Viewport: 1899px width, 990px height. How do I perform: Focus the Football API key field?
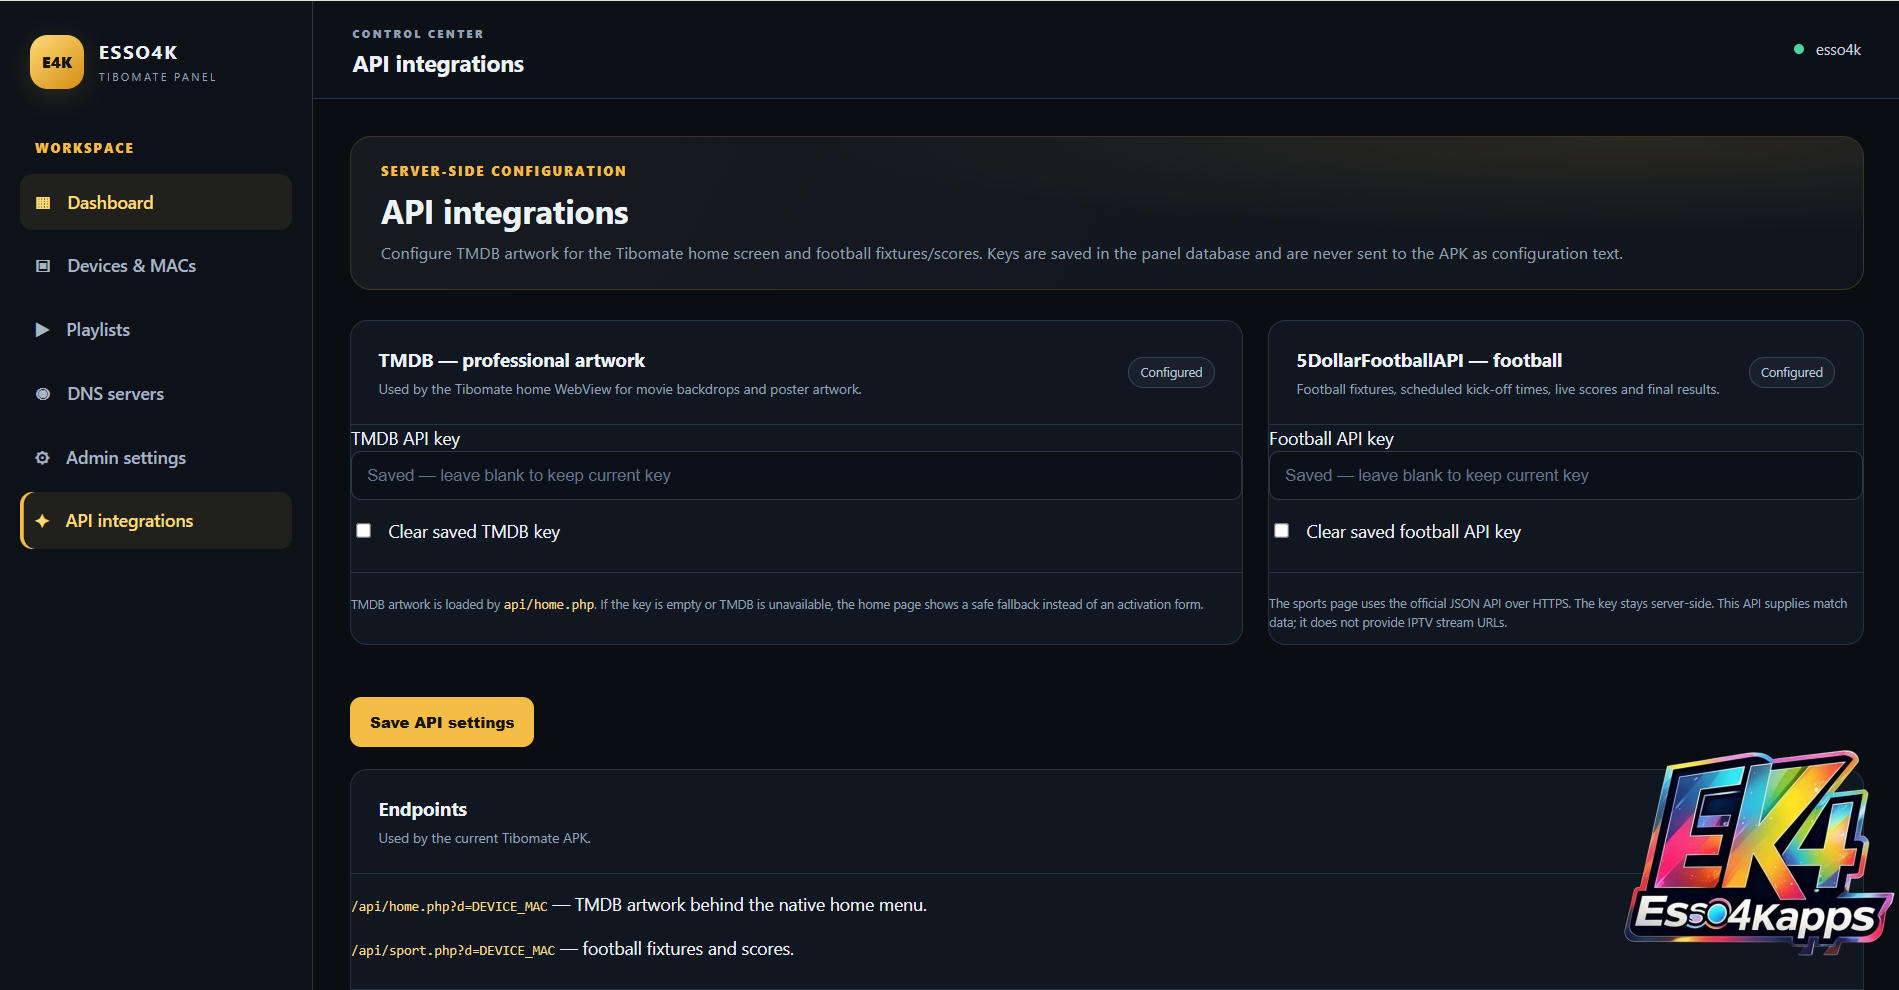[1565, 475]
